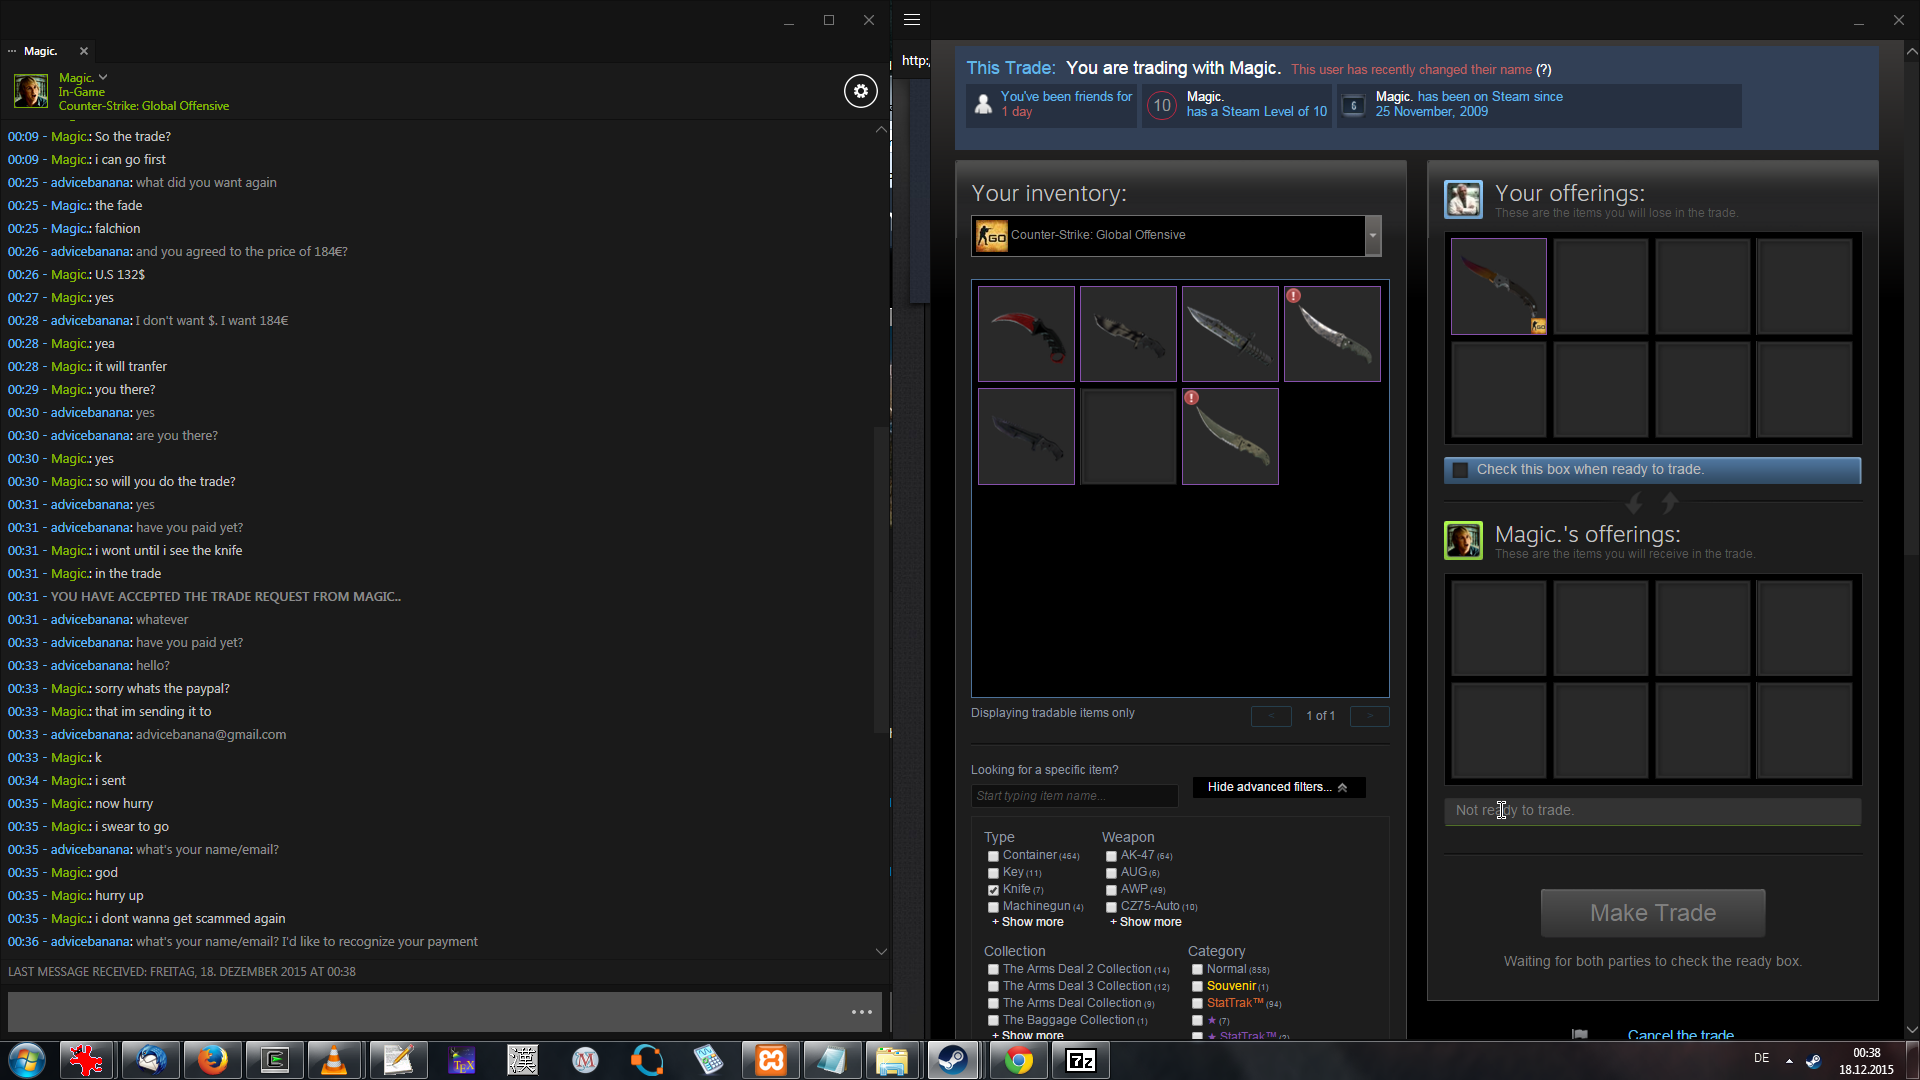
Task: Select the Magic. chat tab
Action: [41, 51]
